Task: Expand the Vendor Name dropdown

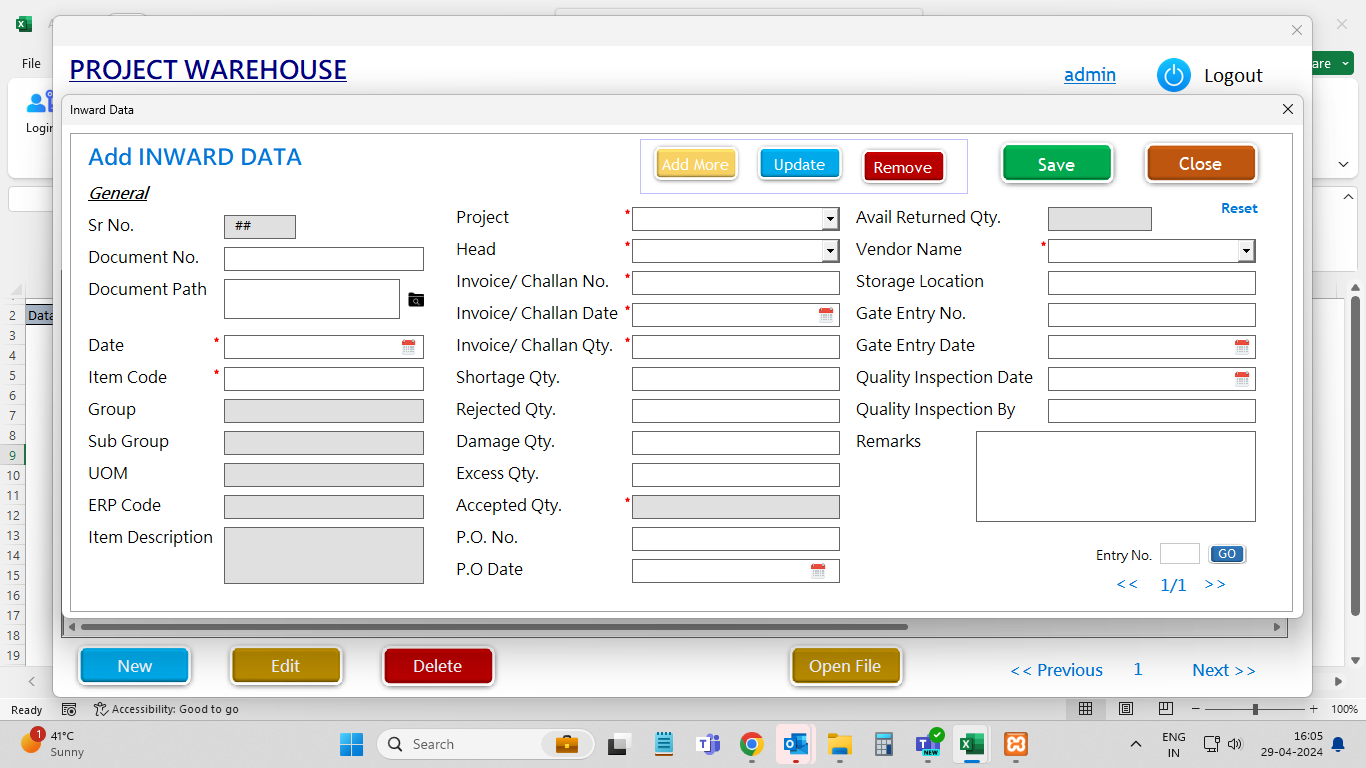Action: click(1246, 251)
